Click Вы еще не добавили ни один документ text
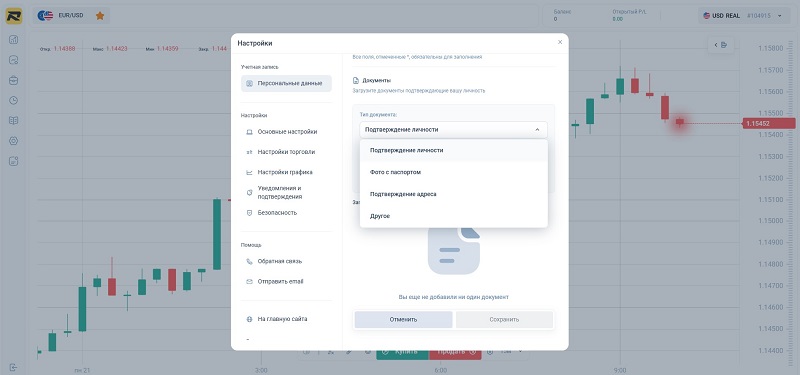The width and height of the screenshot is (800, 375). point(454,297)
